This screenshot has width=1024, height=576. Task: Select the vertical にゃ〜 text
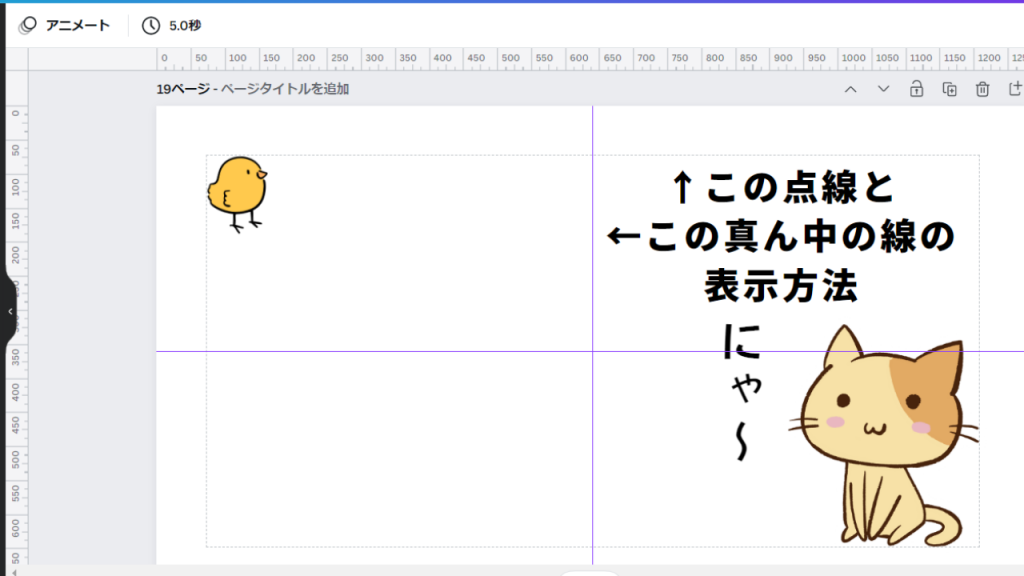(x=743, y=392)
